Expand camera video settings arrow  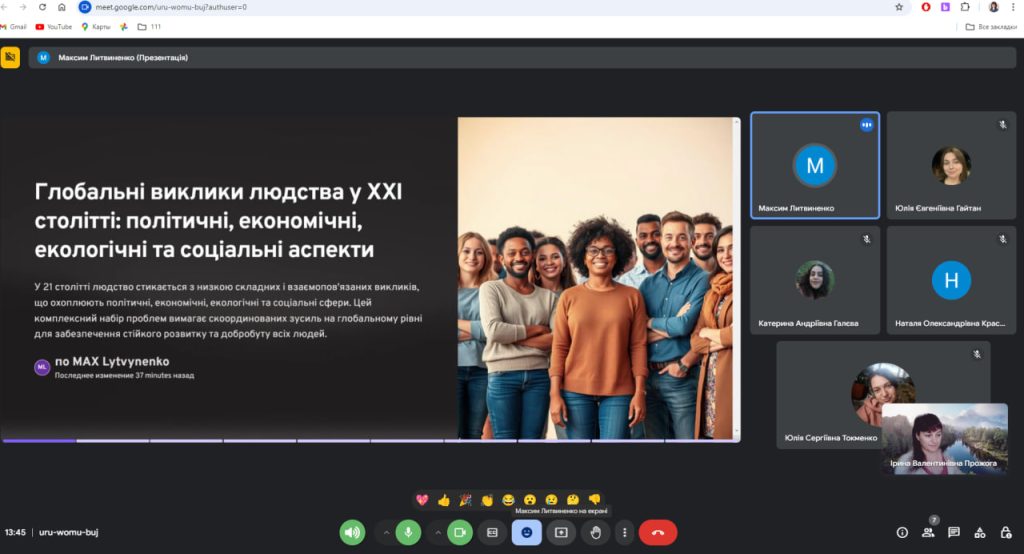(x=438, y=533)
